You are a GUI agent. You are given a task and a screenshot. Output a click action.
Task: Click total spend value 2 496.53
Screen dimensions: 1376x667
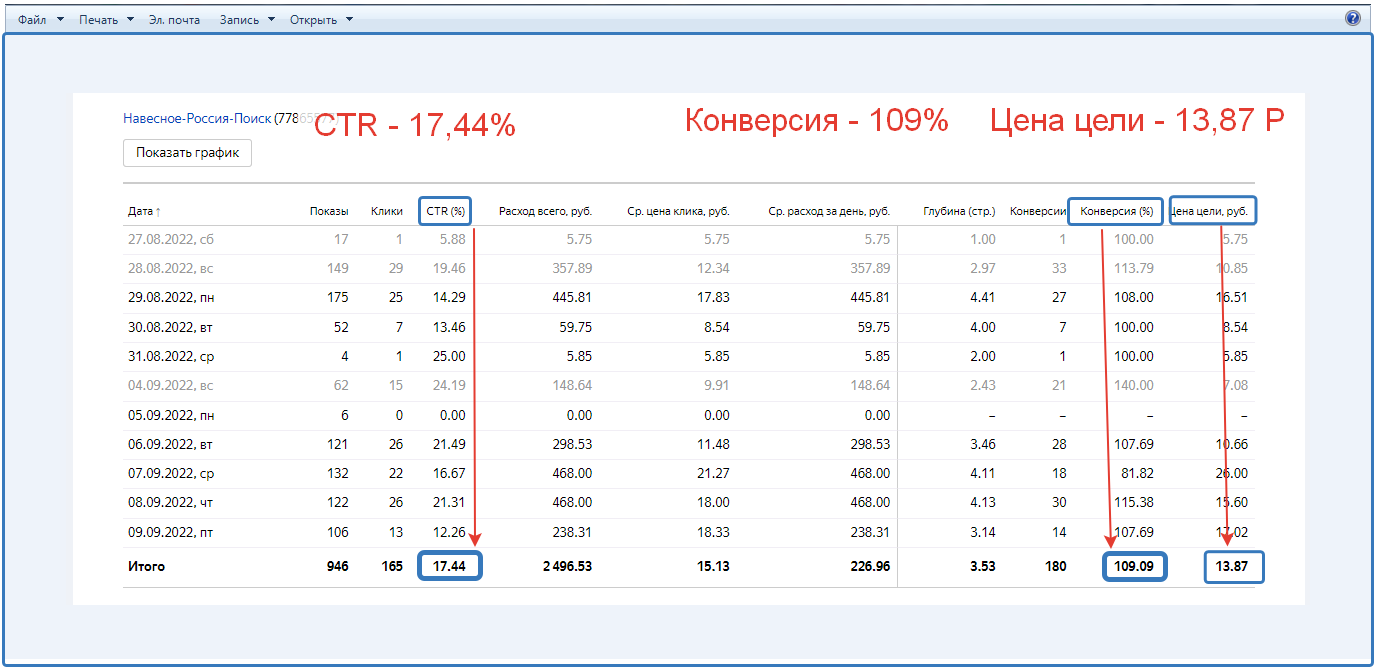click(567, 566)
